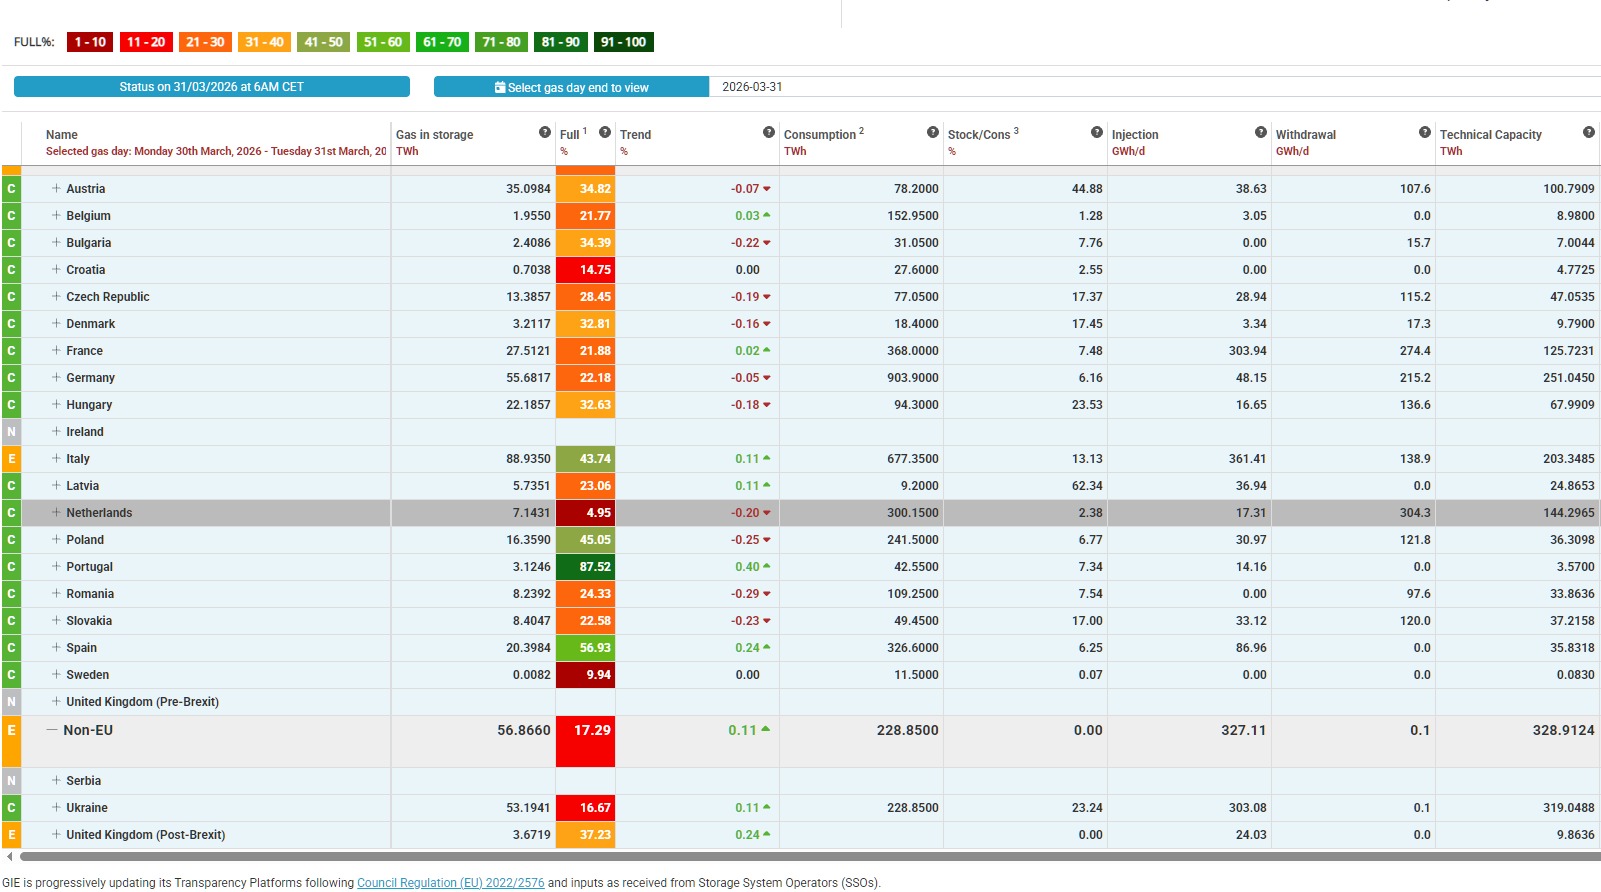Click help icon for Trend column
The height and width of the screenshot is (892, 1601).
coord(769,132)
